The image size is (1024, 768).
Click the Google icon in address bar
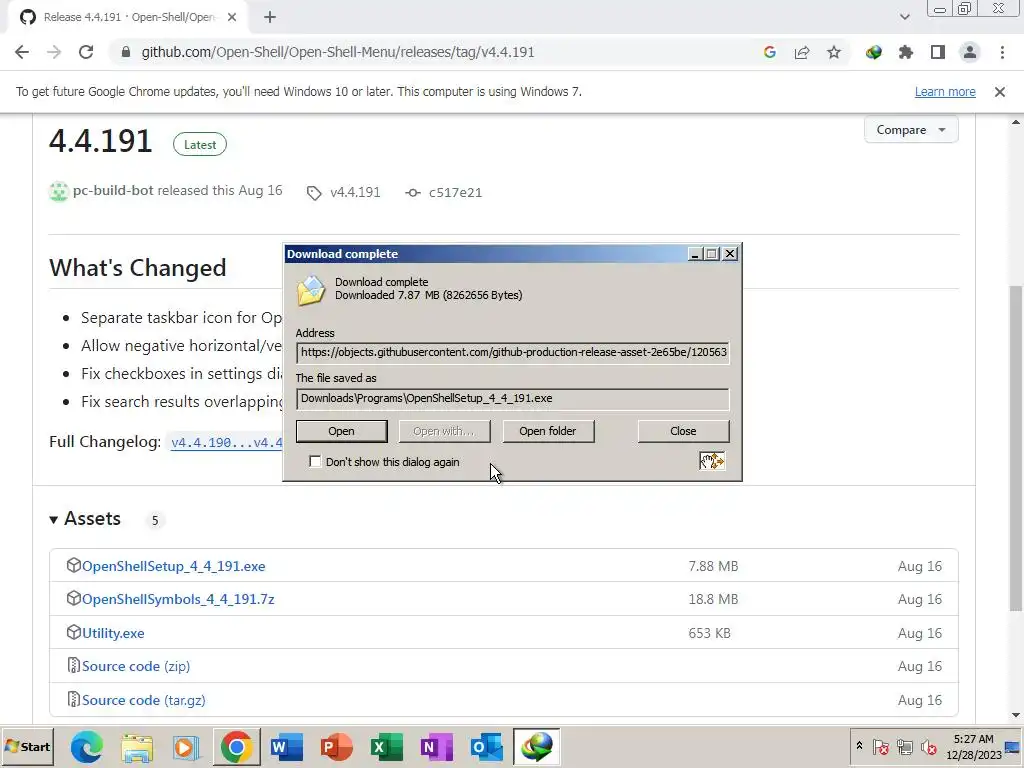click(x=769, y=52)
